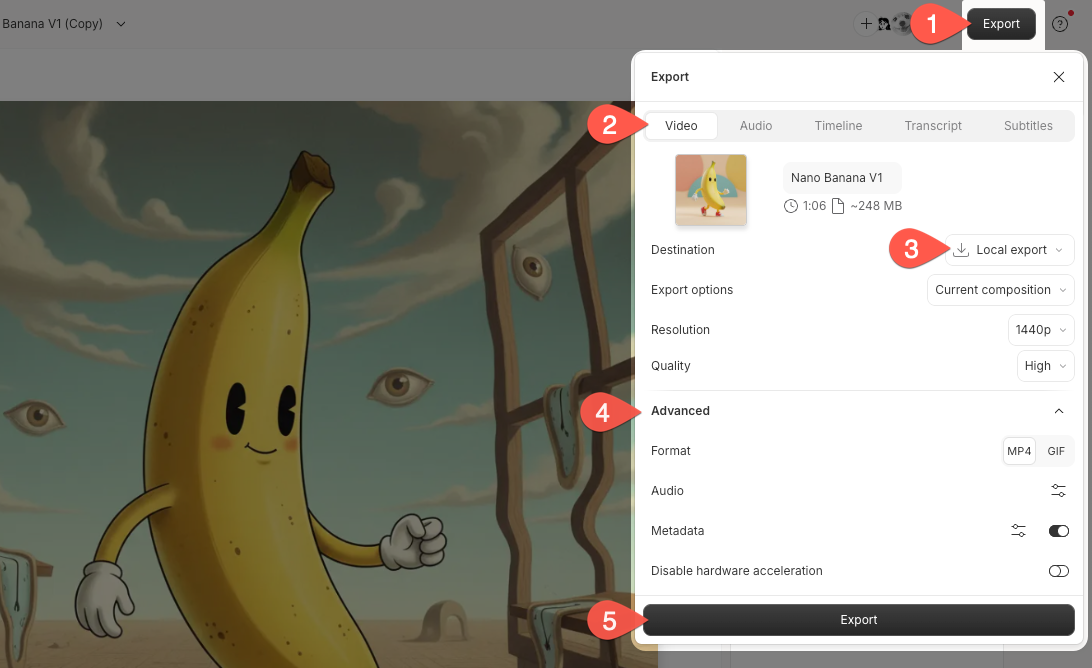Open audio export settings via sliders icon
1092x668 pixels.
click(x=1058, y=490)
